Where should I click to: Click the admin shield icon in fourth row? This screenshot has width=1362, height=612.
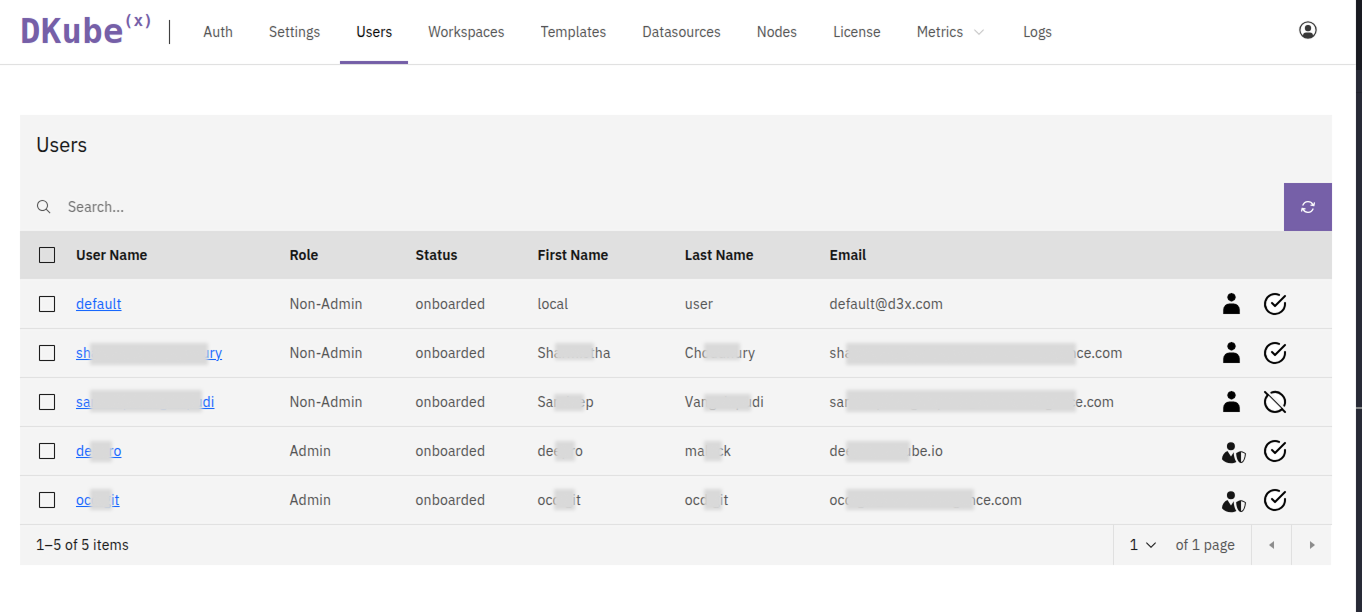pos(1232,451)
